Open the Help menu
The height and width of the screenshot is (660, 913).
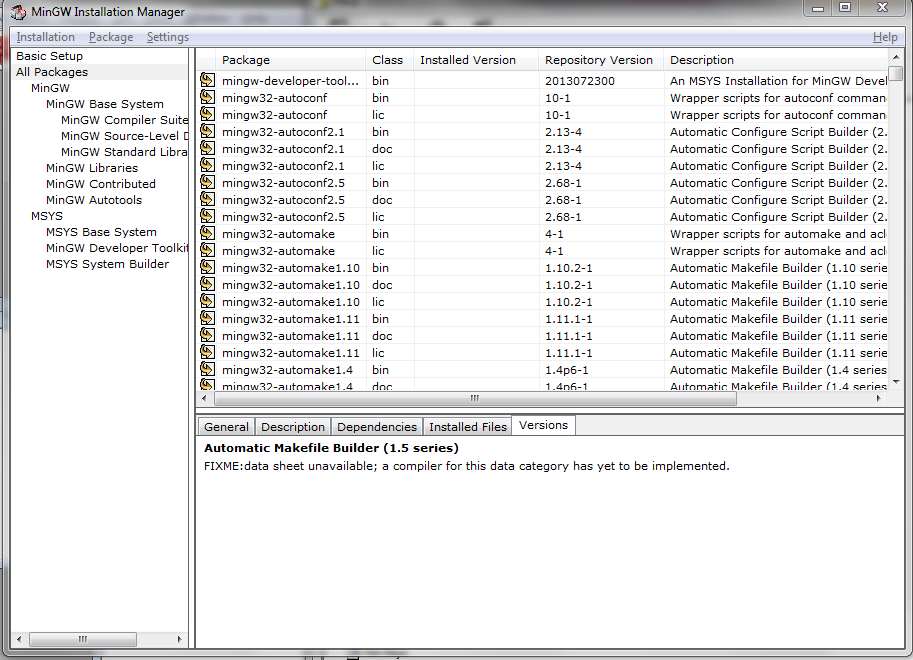click(x=884, y=37)
